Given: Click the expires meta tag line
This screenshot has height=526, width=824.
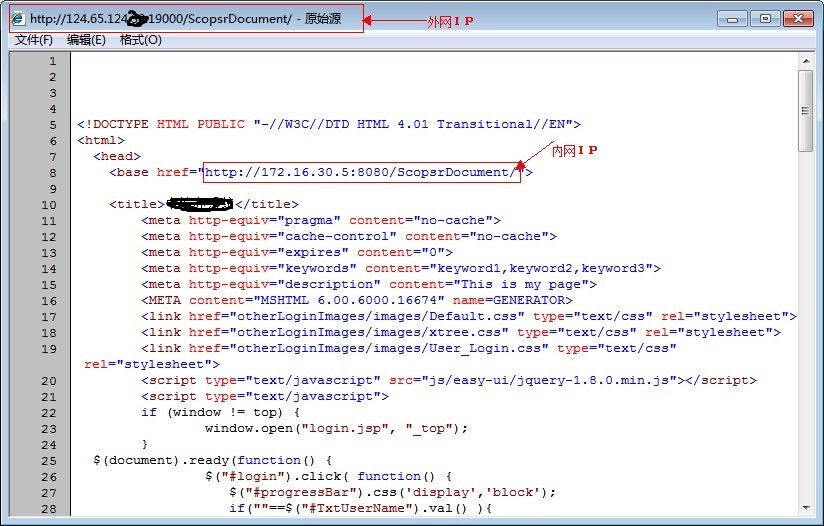Looking at the screenshot, I should pos(297,252).
